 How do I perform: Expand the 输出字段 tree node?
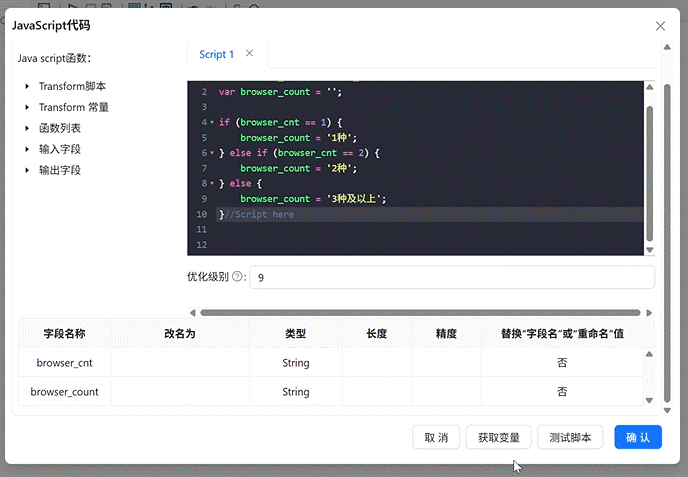tap(27, 170)
